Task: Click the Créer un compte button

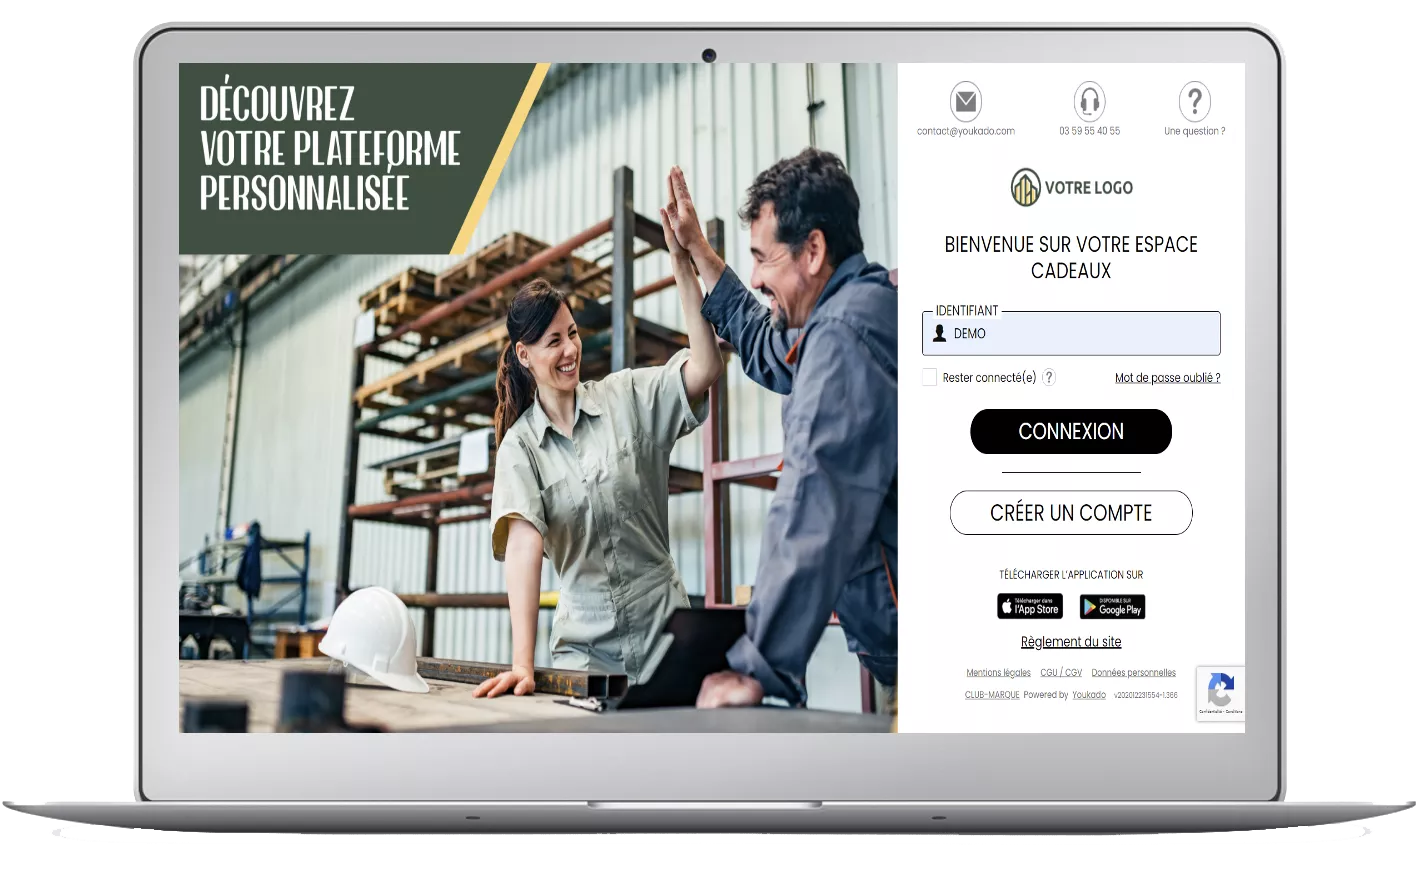Action: pyautogui.click(x=1071, y=513)
